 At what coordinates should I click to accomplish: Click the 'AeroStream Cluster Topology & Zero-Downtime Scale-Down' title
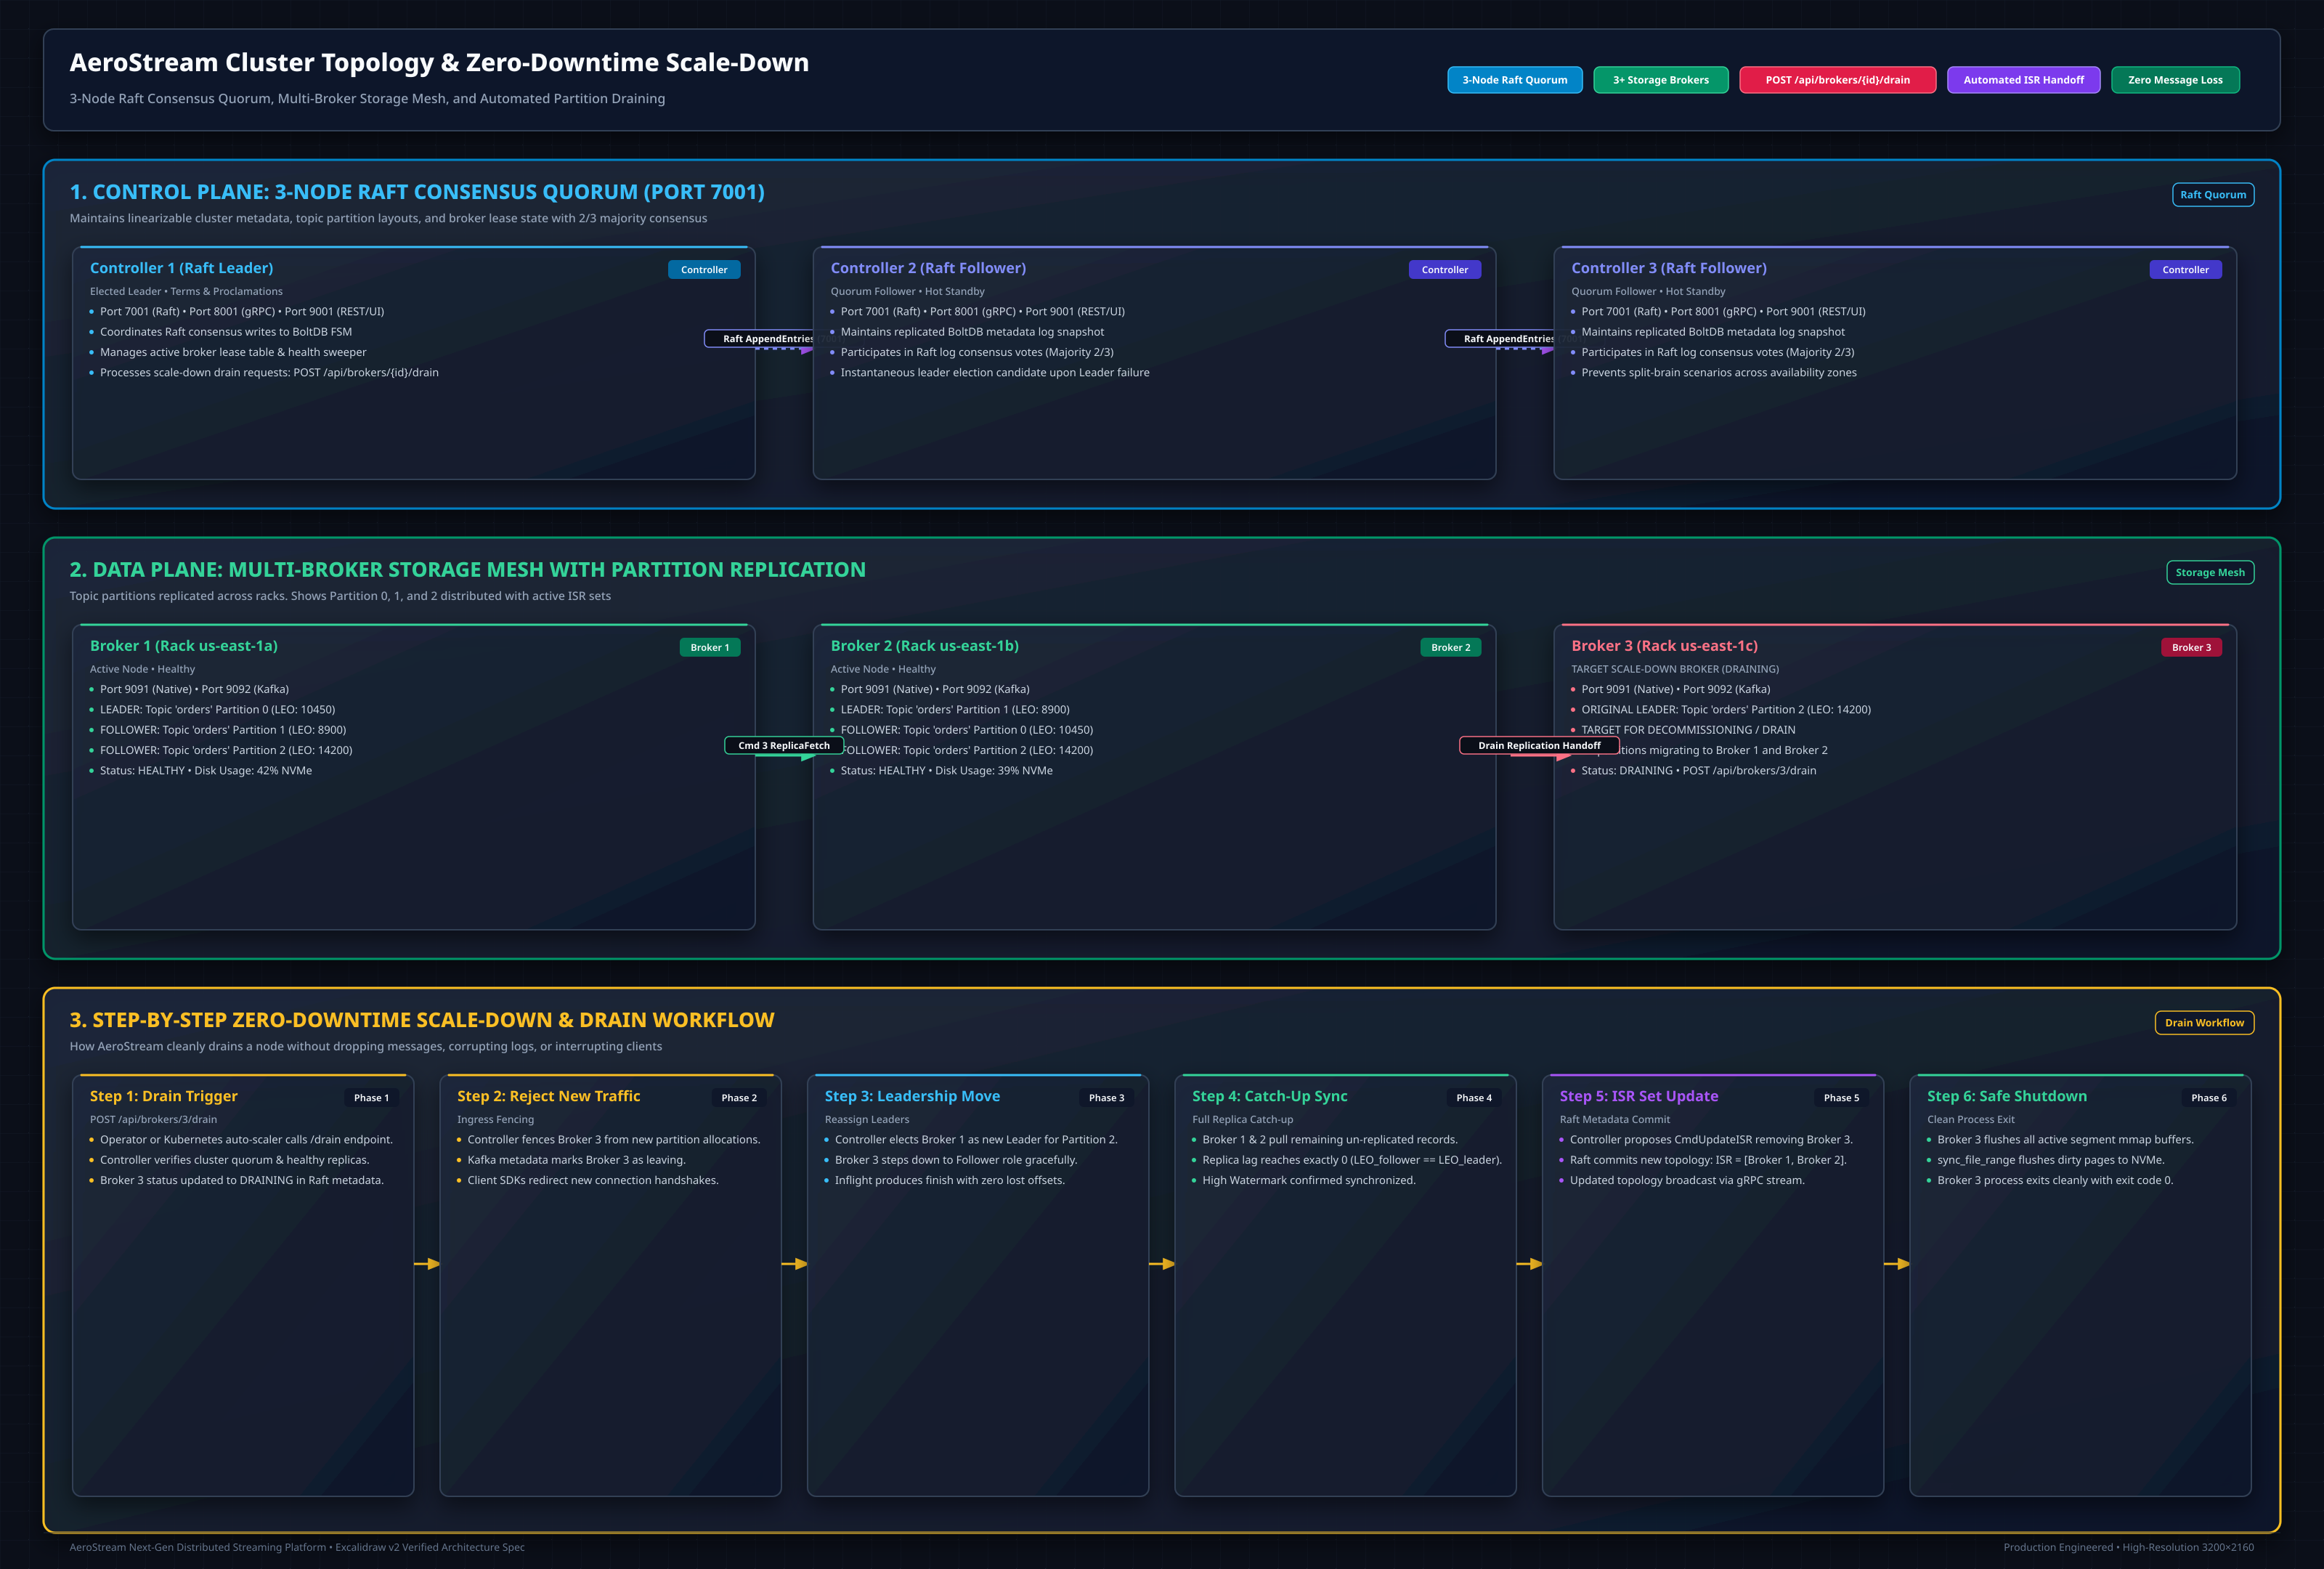[439, 62]
